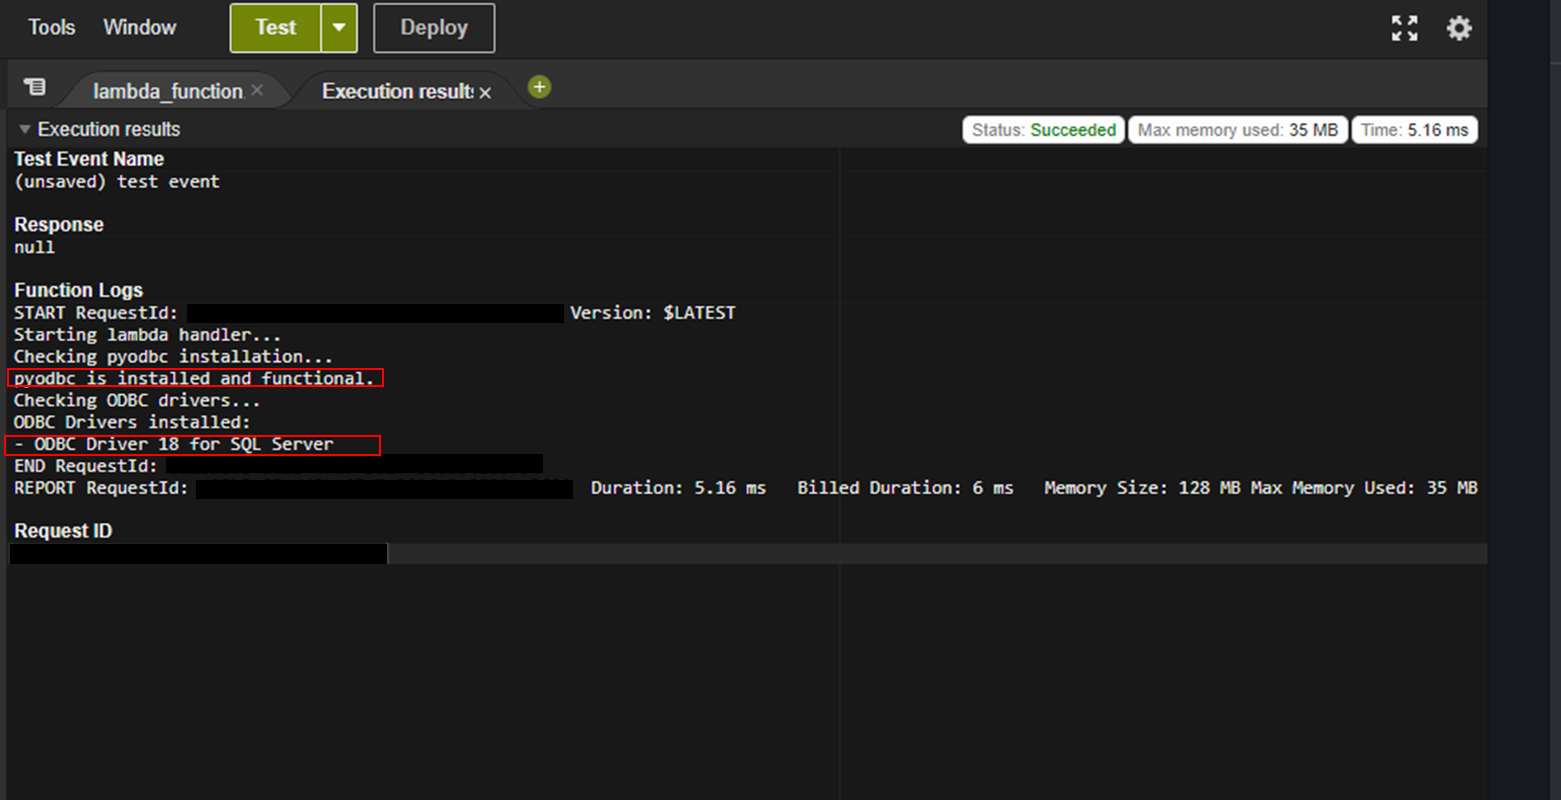The width and height of the screenshot is (1561, 800).
Task: Click the green plus new tab icon
Action: [539, 87]
